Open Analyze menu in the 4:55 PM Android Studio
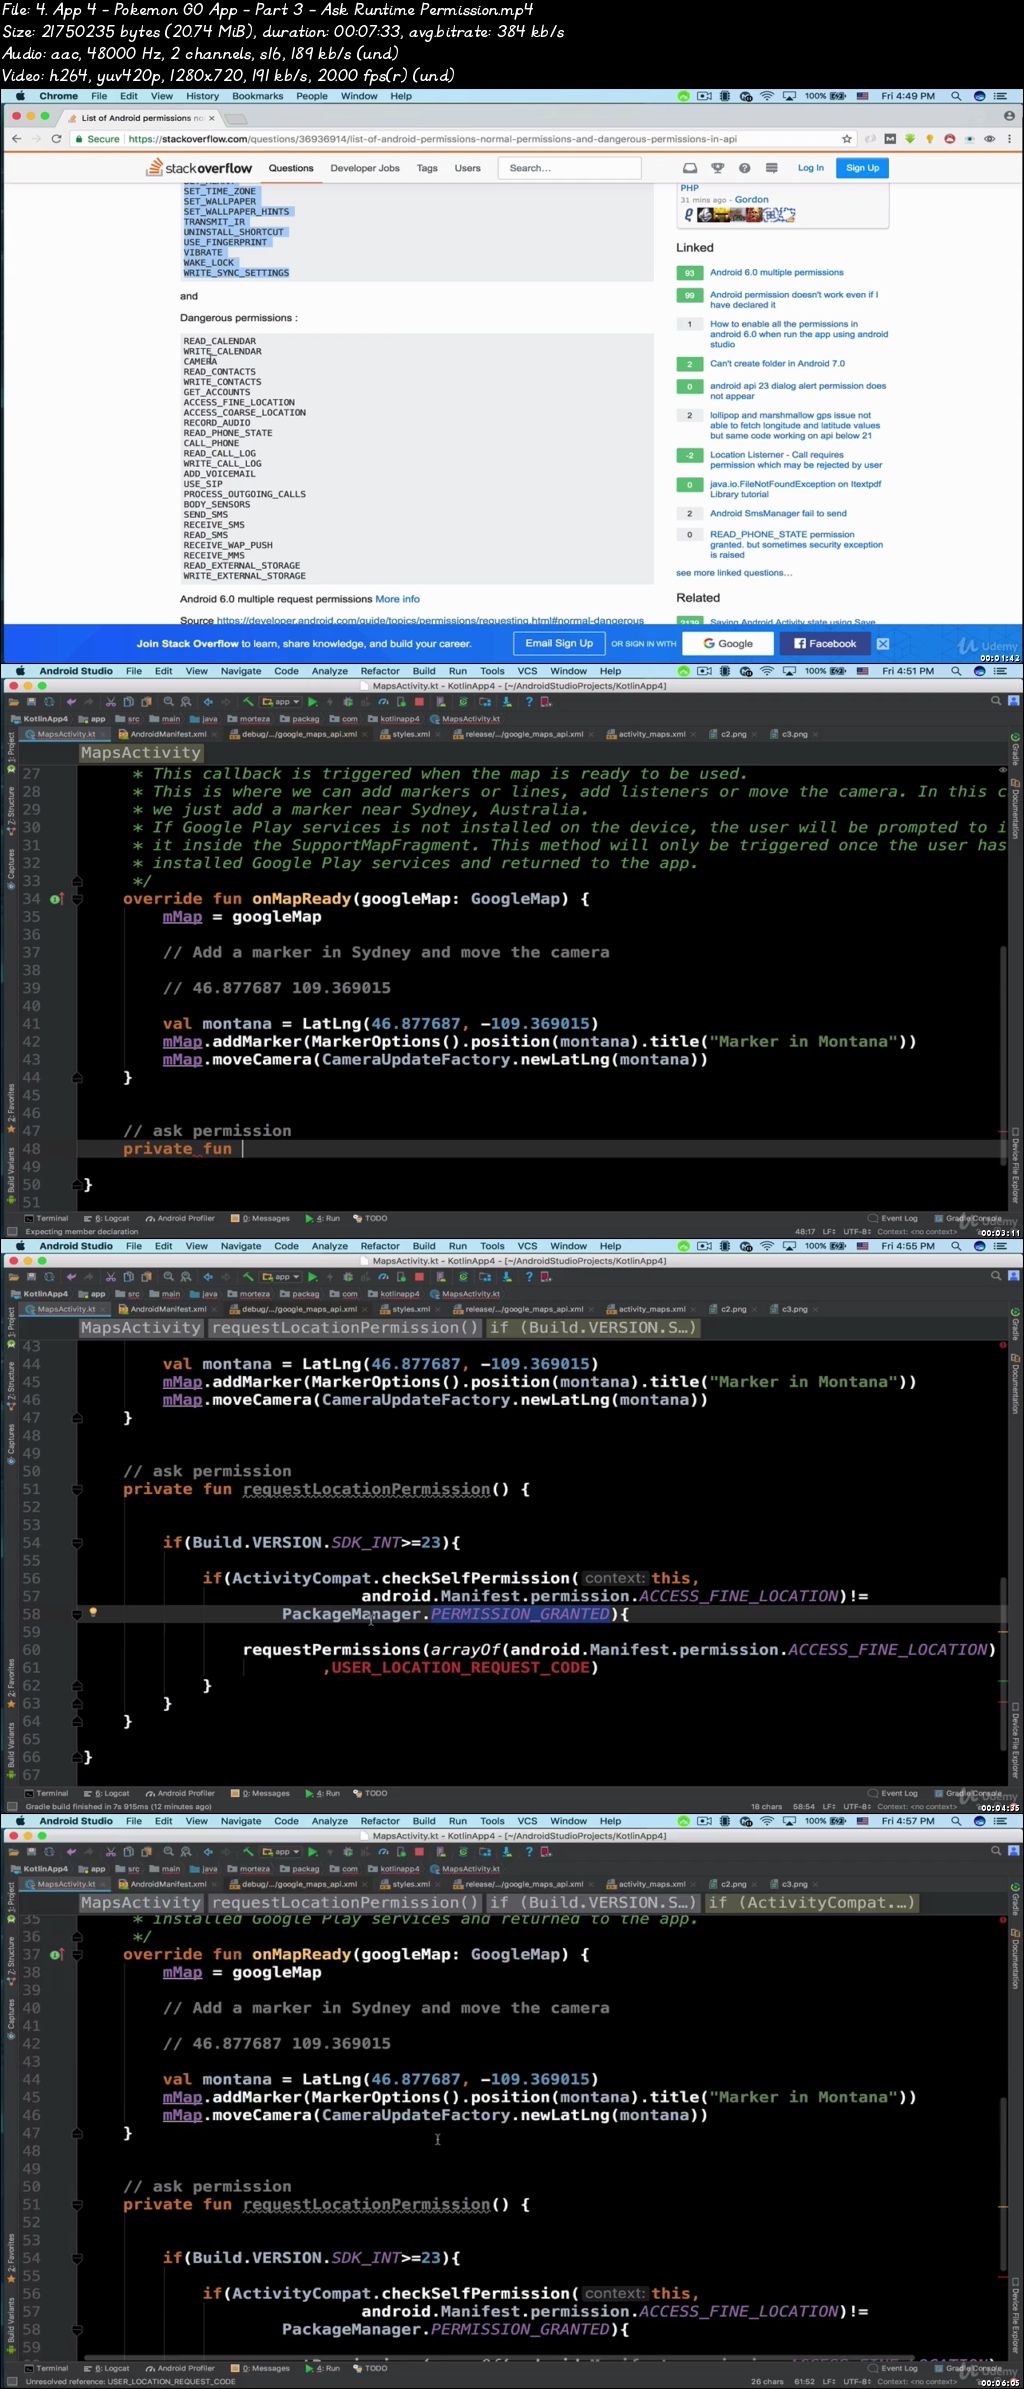1024x2389 pixels. click(330, 1246)
